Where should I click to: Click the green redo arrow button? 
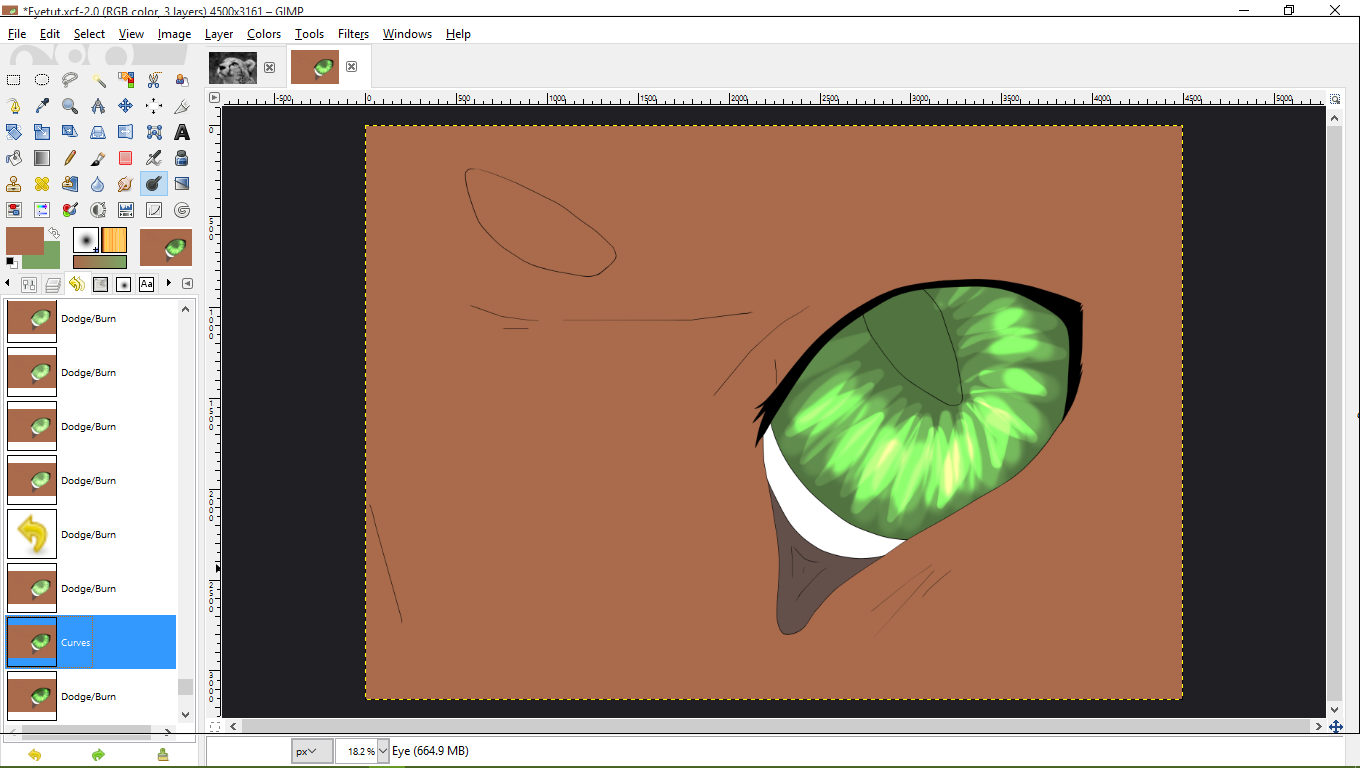98,755
